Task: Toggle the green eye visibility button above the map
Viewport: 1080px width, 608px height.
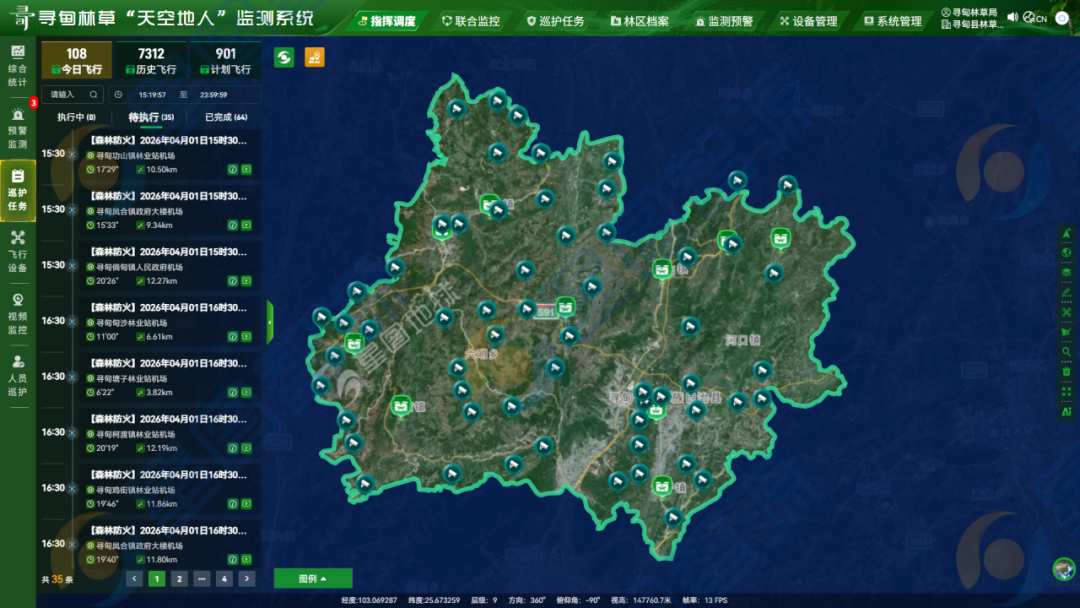Action: click(x=283, y=58)
